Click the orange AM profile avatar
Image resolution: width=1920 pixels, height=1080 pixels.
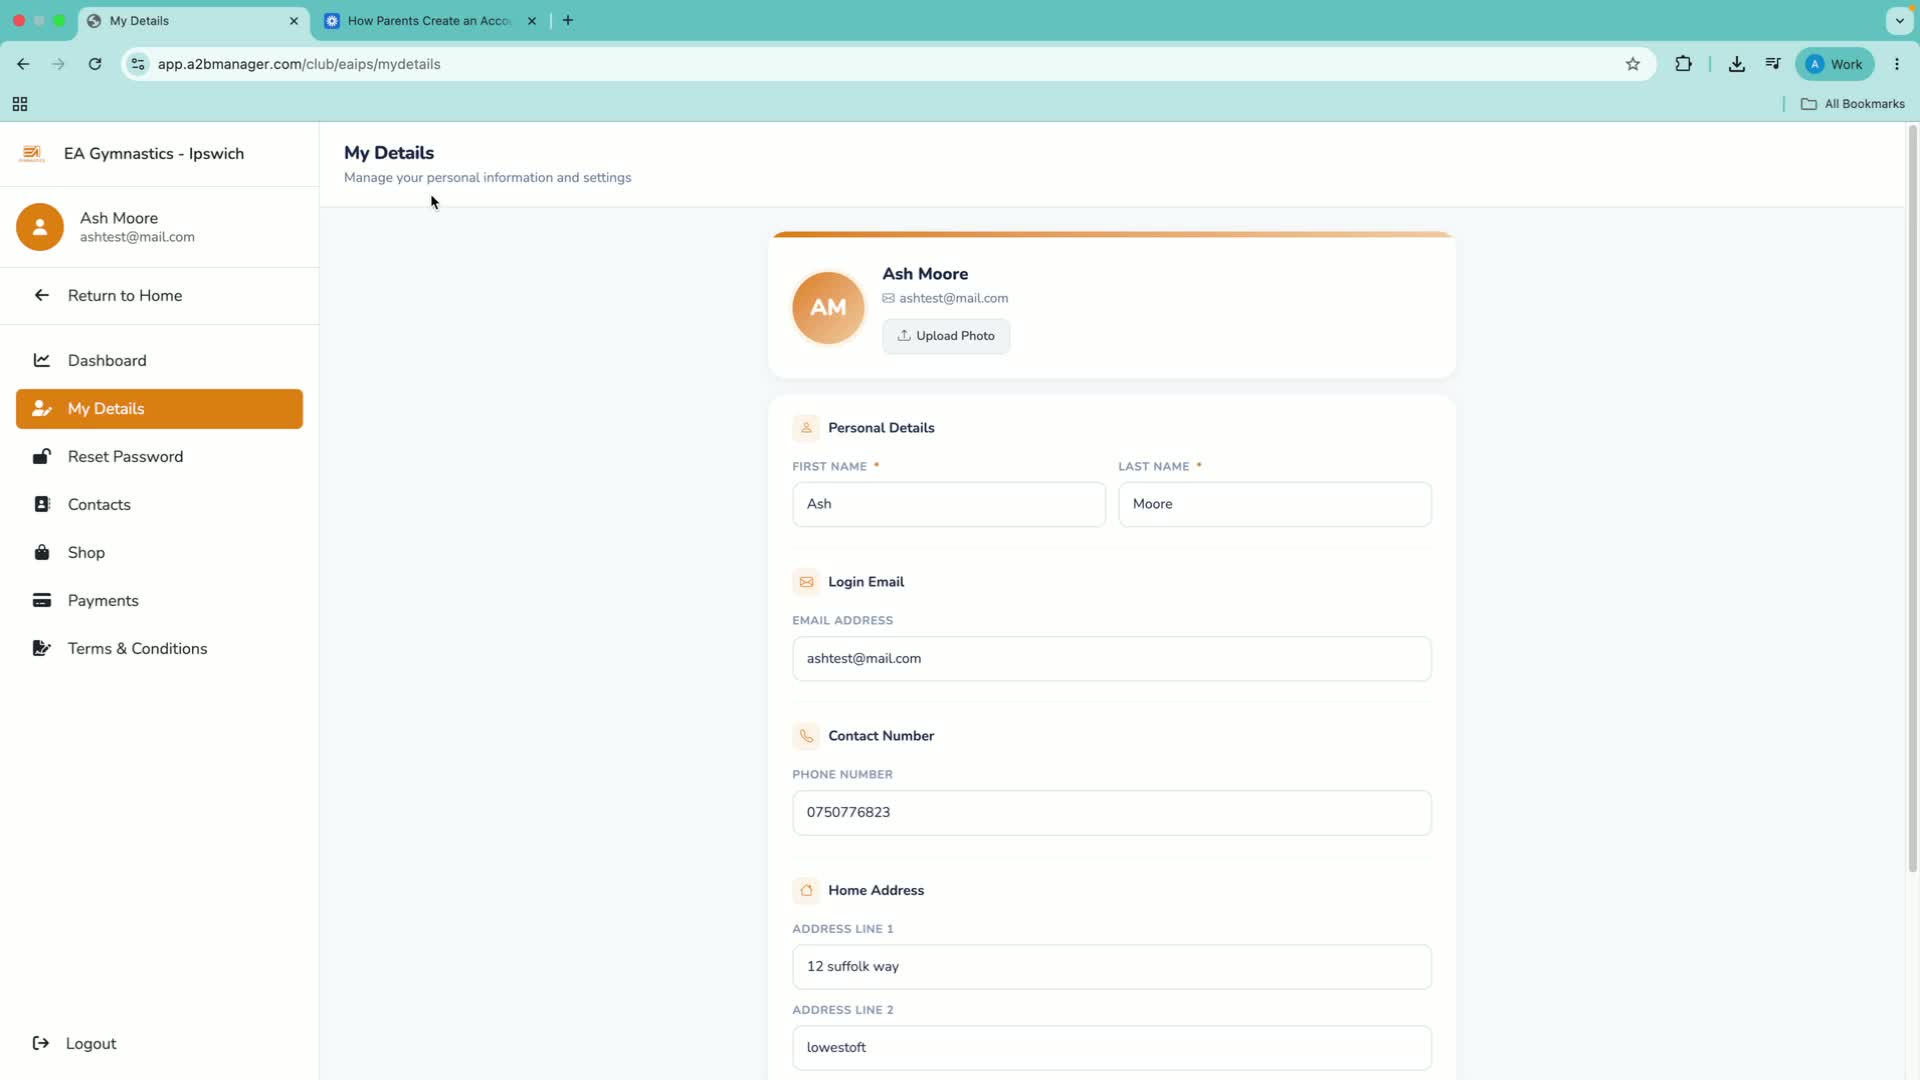[828, 308]
